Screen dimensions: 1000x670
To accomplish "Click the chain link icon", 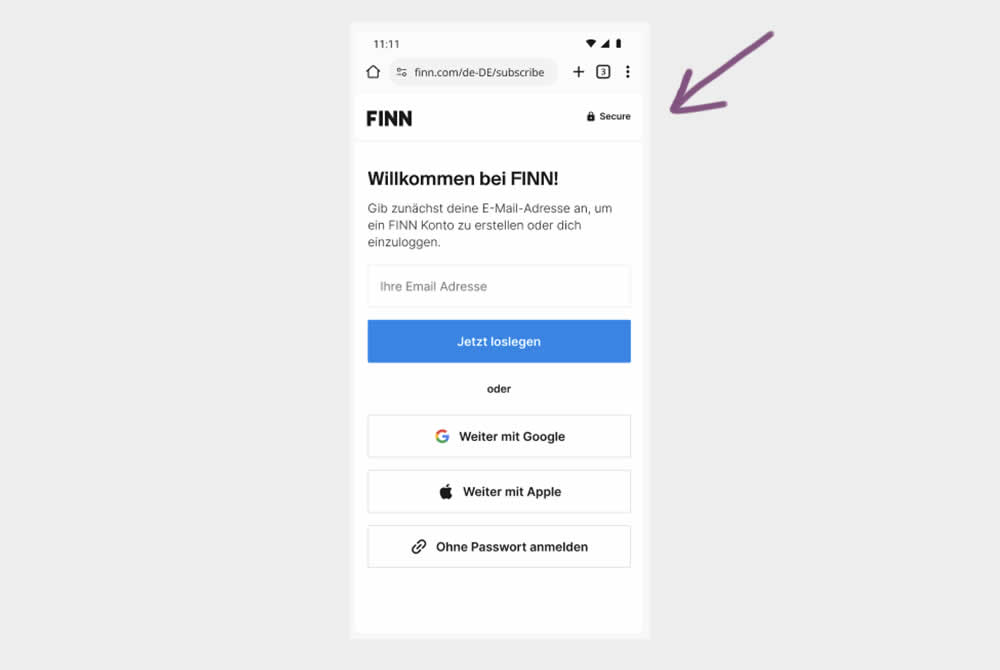I will click(x=418, y=546).
